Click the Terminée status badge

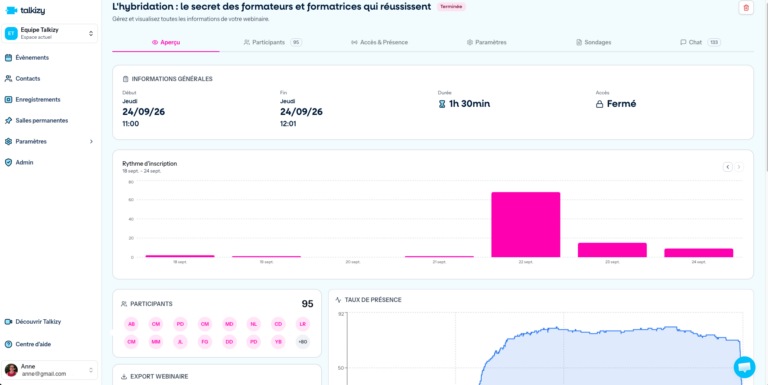[451, 7]
